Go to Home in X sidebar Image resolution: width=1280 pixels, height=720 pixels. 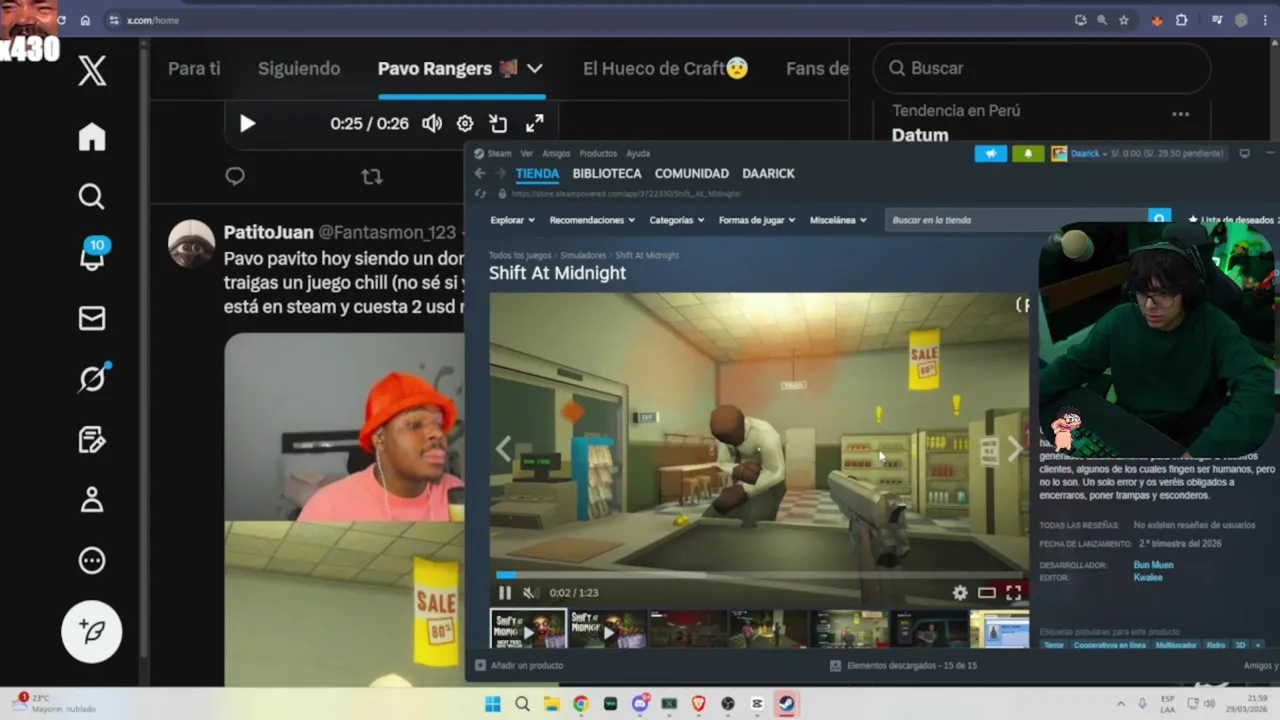[x=92, y=137]
